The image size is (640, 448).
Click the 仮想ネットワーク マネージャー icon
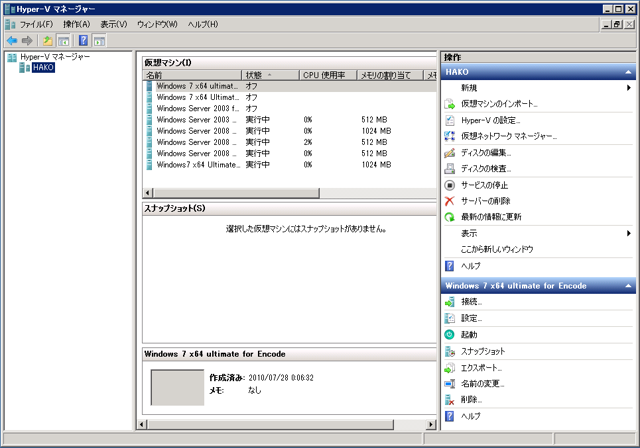[x=449, y=136]
